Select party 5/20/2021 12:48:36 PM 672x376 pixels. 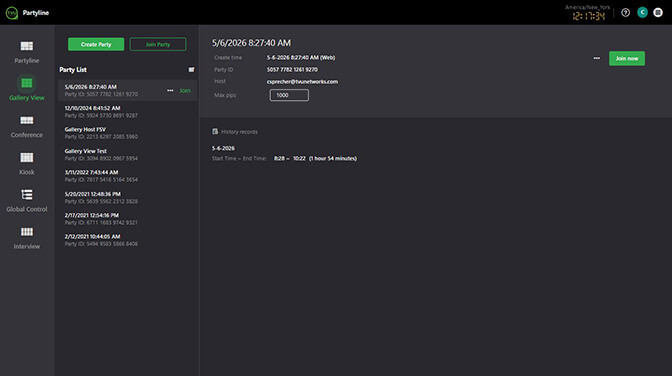[128, 197]
